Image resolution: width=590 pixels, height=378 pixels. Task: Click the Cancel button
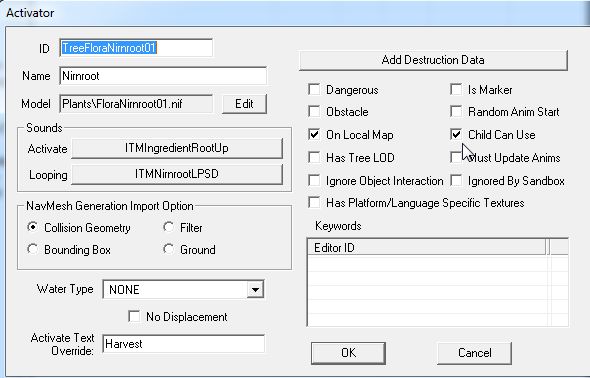coord(474,353)
